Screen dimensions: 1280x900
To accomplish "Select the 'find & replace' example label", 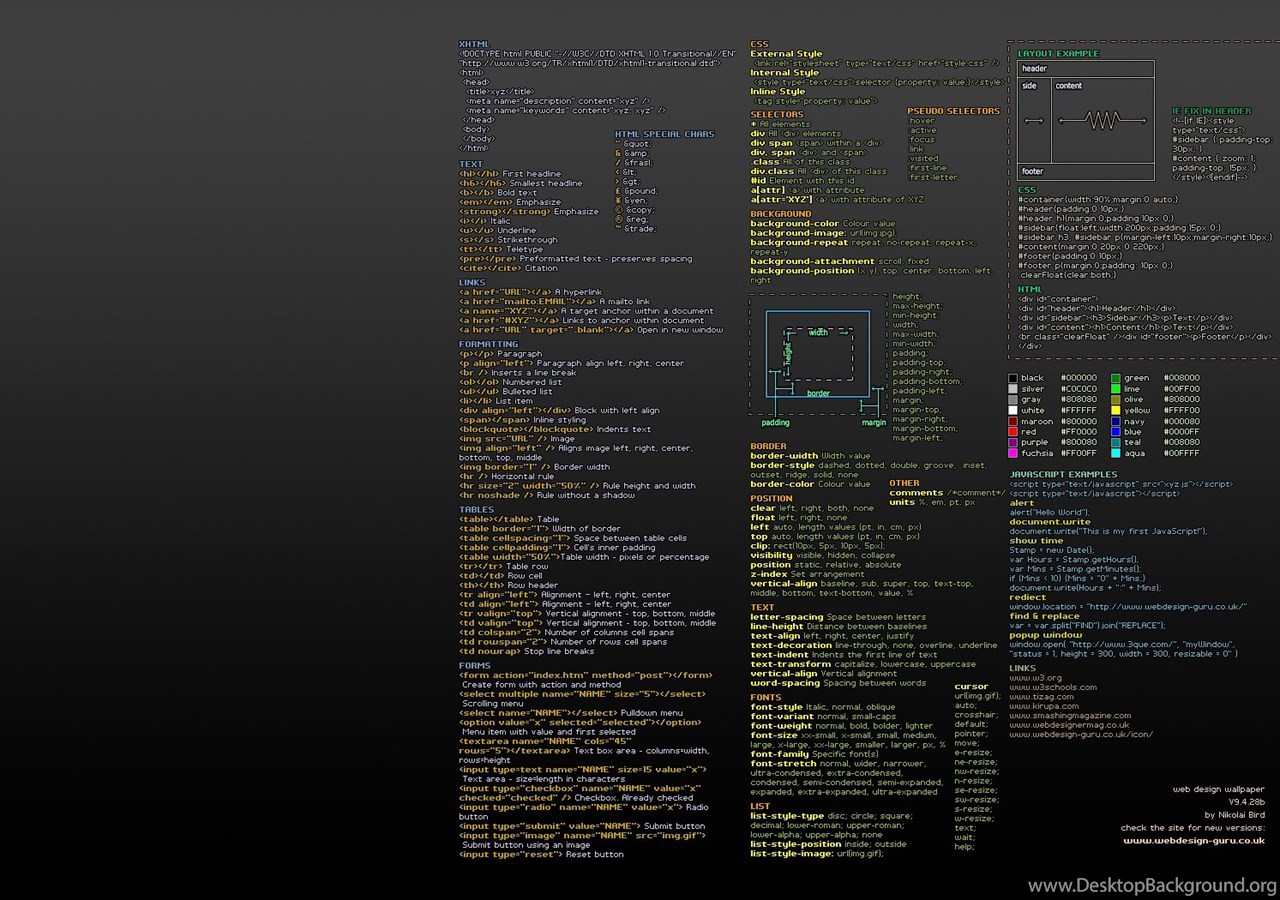I will point(1044,616).
